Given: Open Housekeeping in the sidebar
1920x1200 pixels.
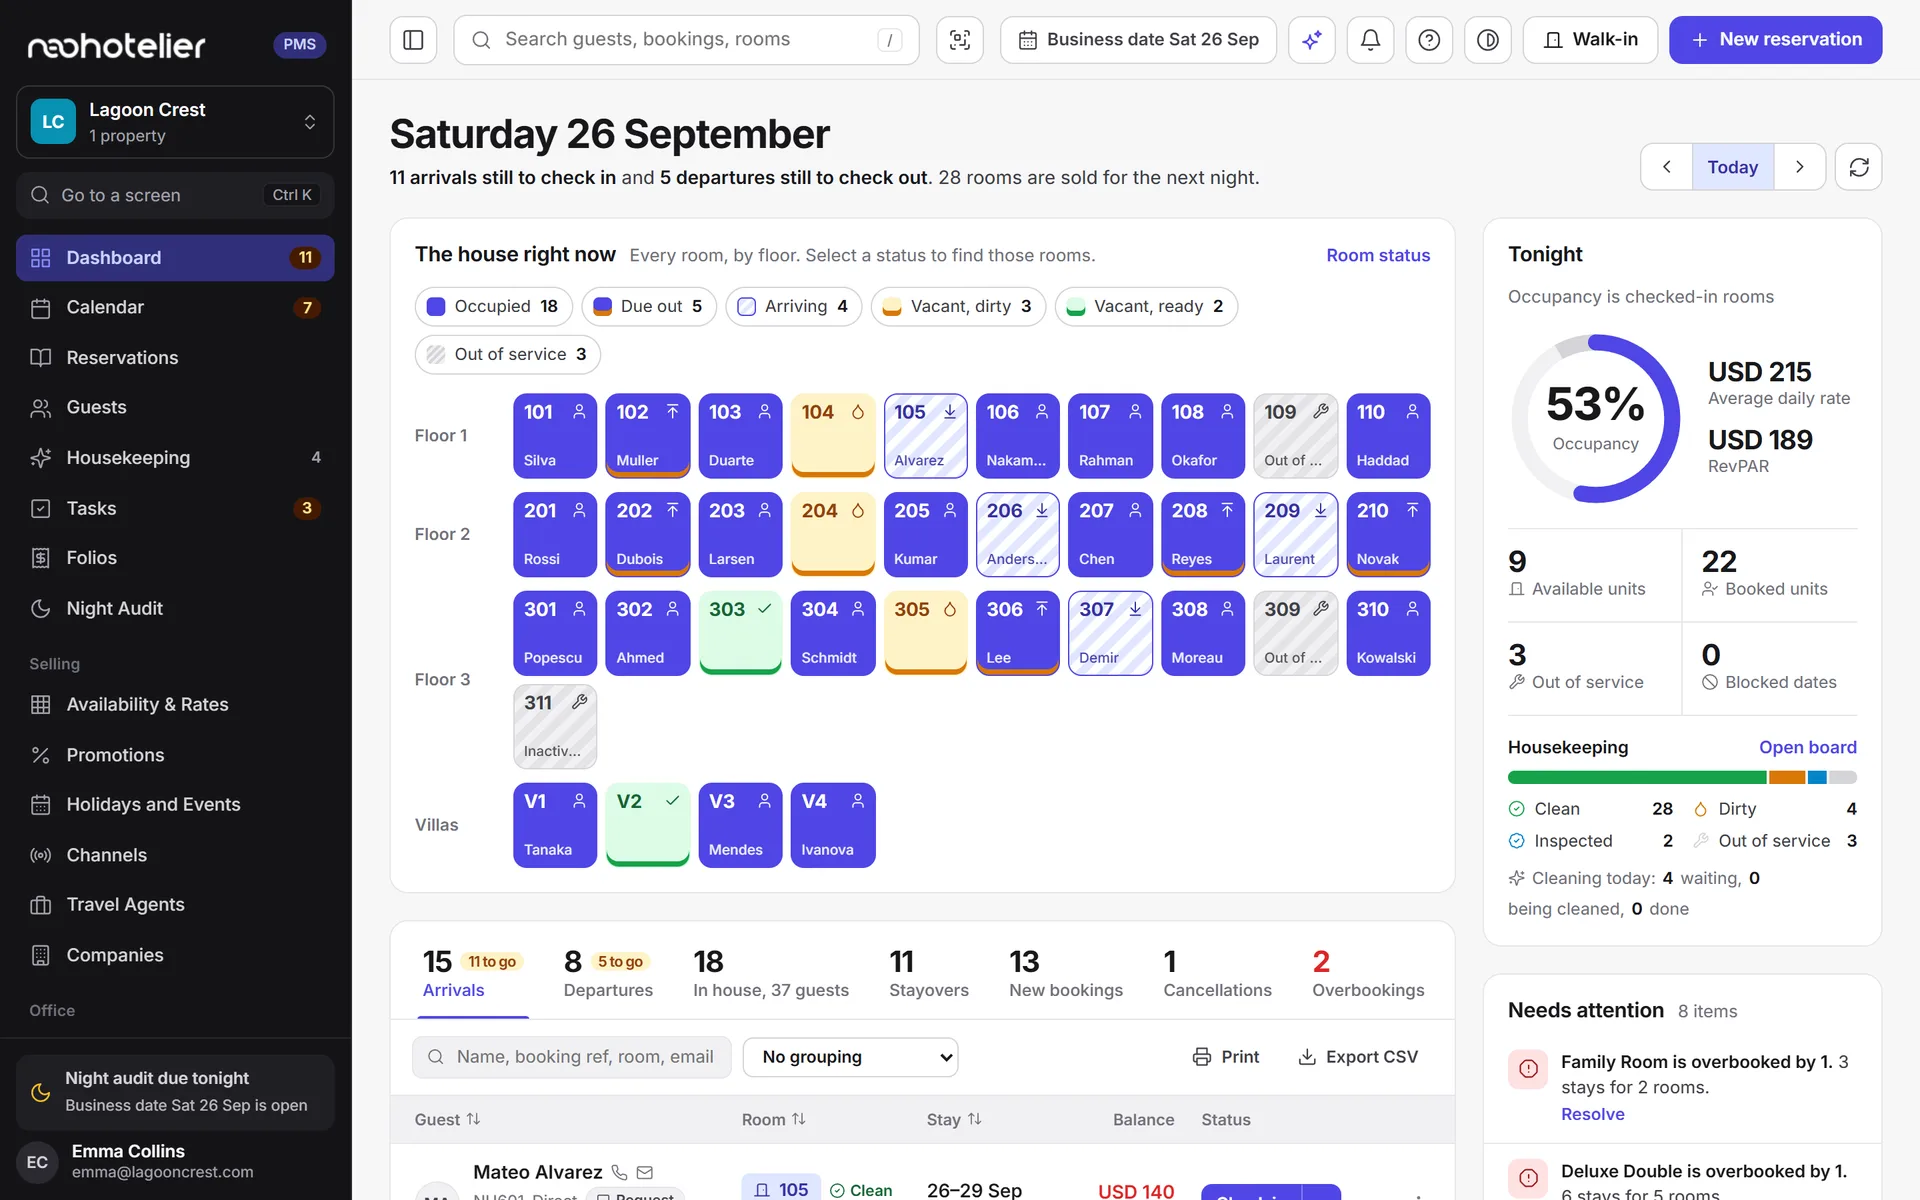Looking at the screenshot, I should pos(175,457).
